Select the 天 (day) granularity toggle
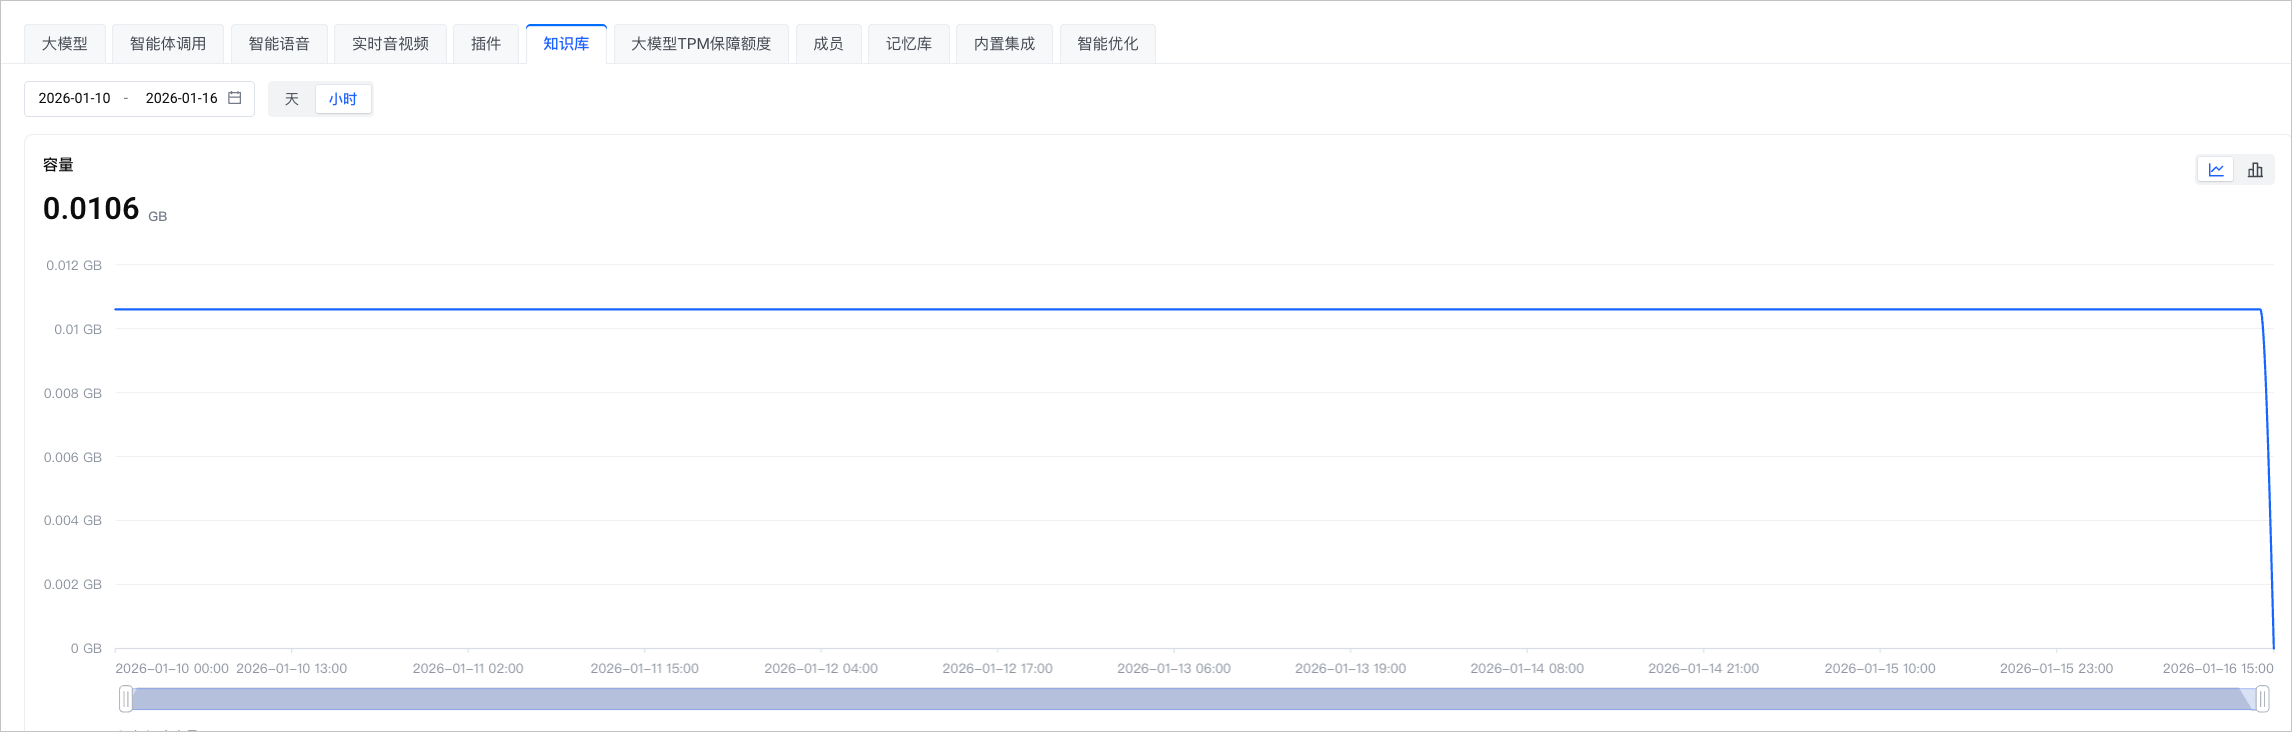The image size is (2292, 732). [292, 99]
